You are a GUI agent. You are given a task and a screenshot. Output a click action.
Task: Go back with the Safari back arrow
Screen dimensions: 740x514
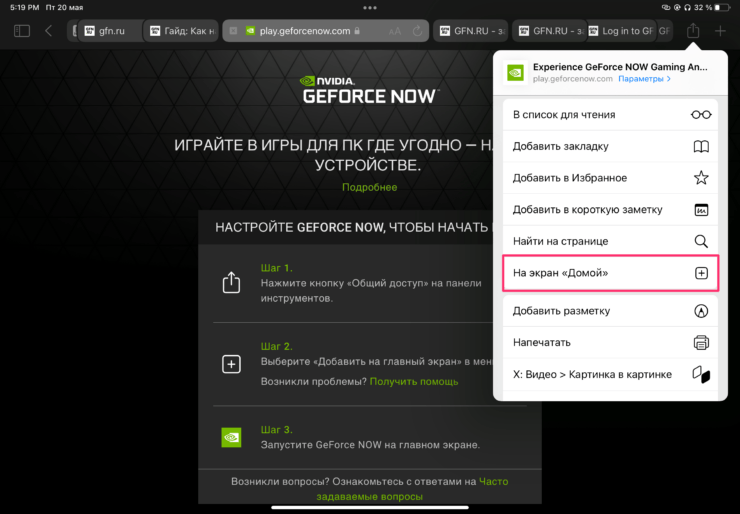tap(48, 31)
